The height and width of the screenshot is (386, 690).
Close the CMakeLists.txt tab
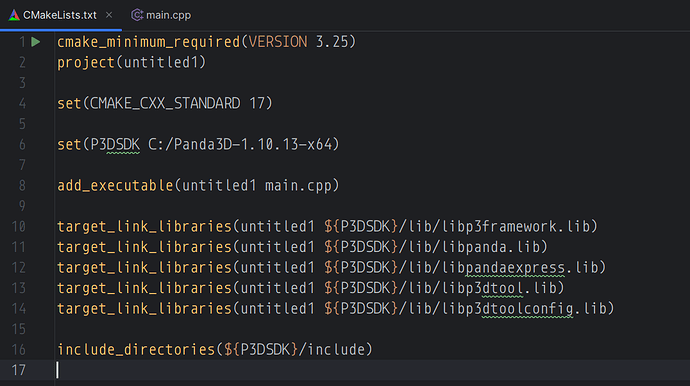(109, 15)
